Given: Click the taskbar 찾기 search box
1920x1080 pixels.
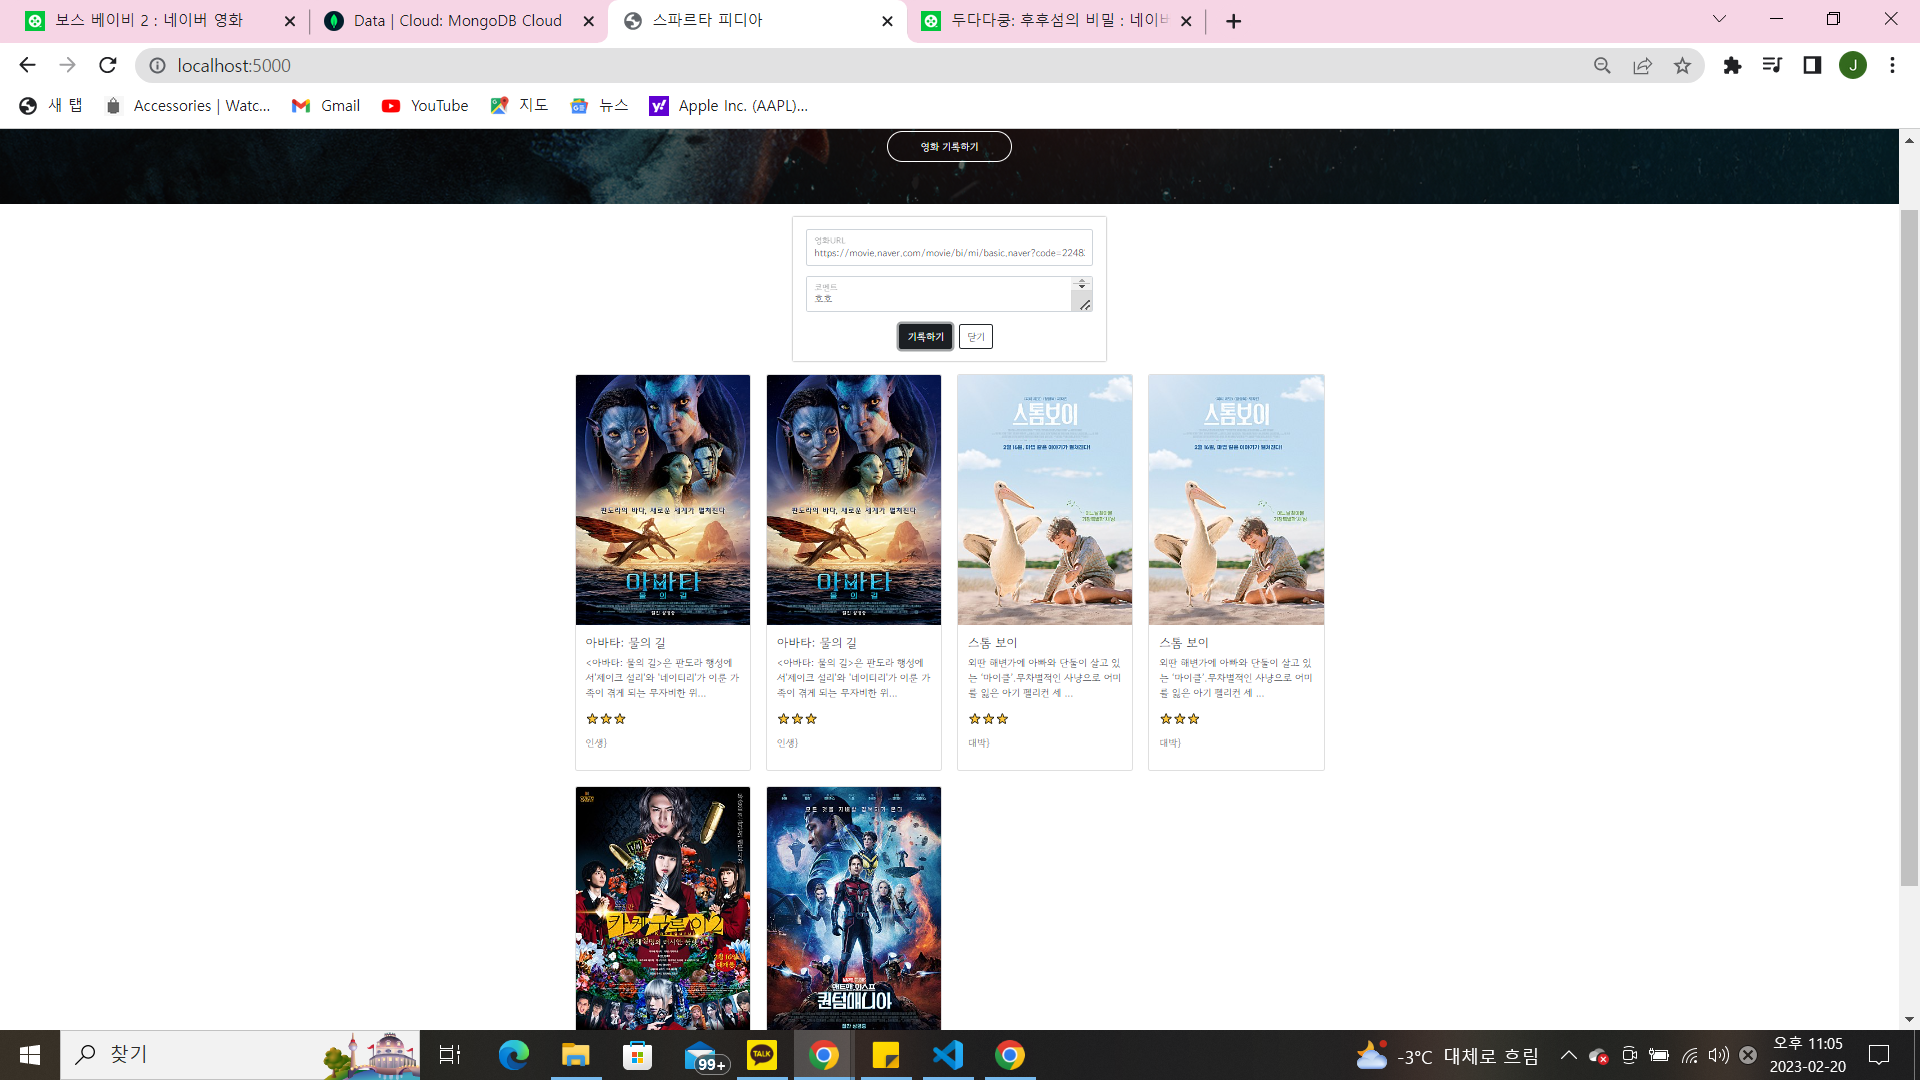Looking at the screenshot, I should (240, 1055).
